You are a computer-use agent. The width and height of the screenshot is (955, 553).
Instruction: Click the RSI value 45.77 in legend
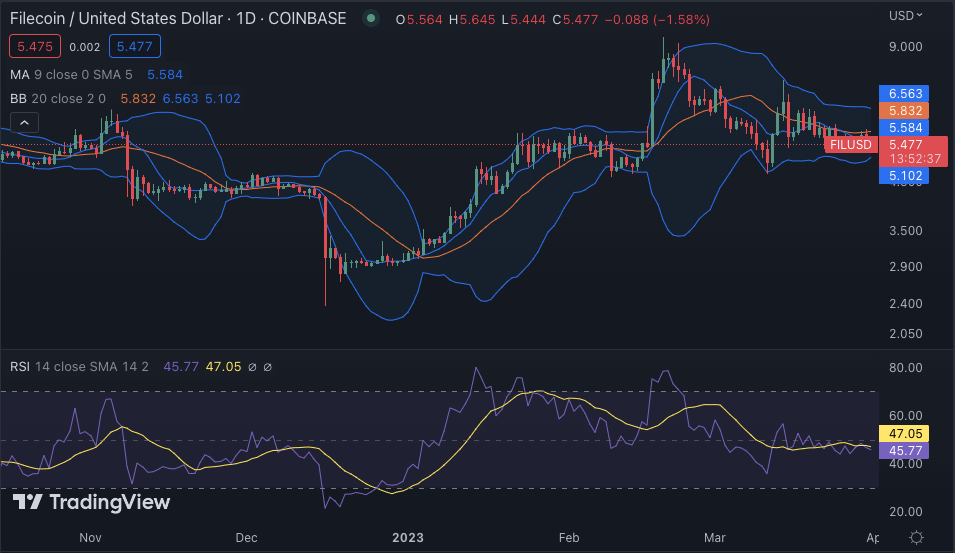tap(181, 367)
